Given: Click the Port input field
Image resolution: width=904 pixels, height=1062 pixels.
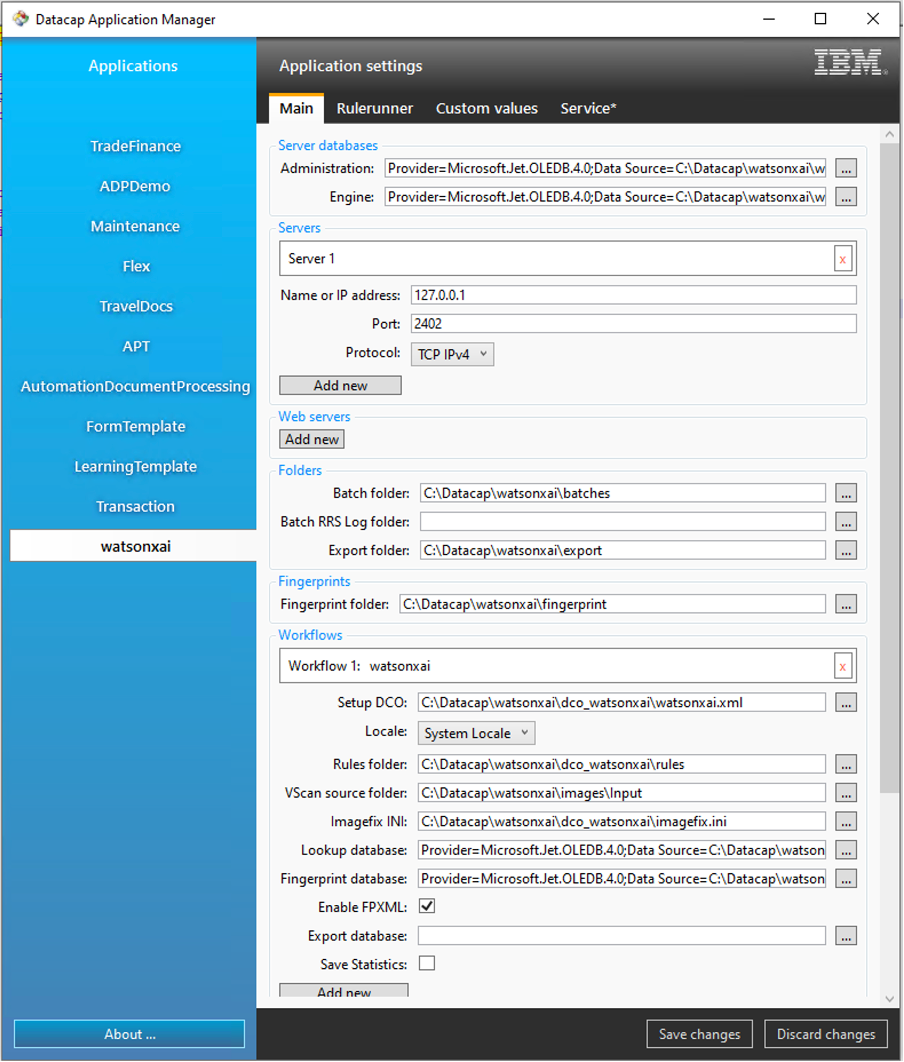Looking at the screenshot, I should pyautogui.click(x=633, y=324).
